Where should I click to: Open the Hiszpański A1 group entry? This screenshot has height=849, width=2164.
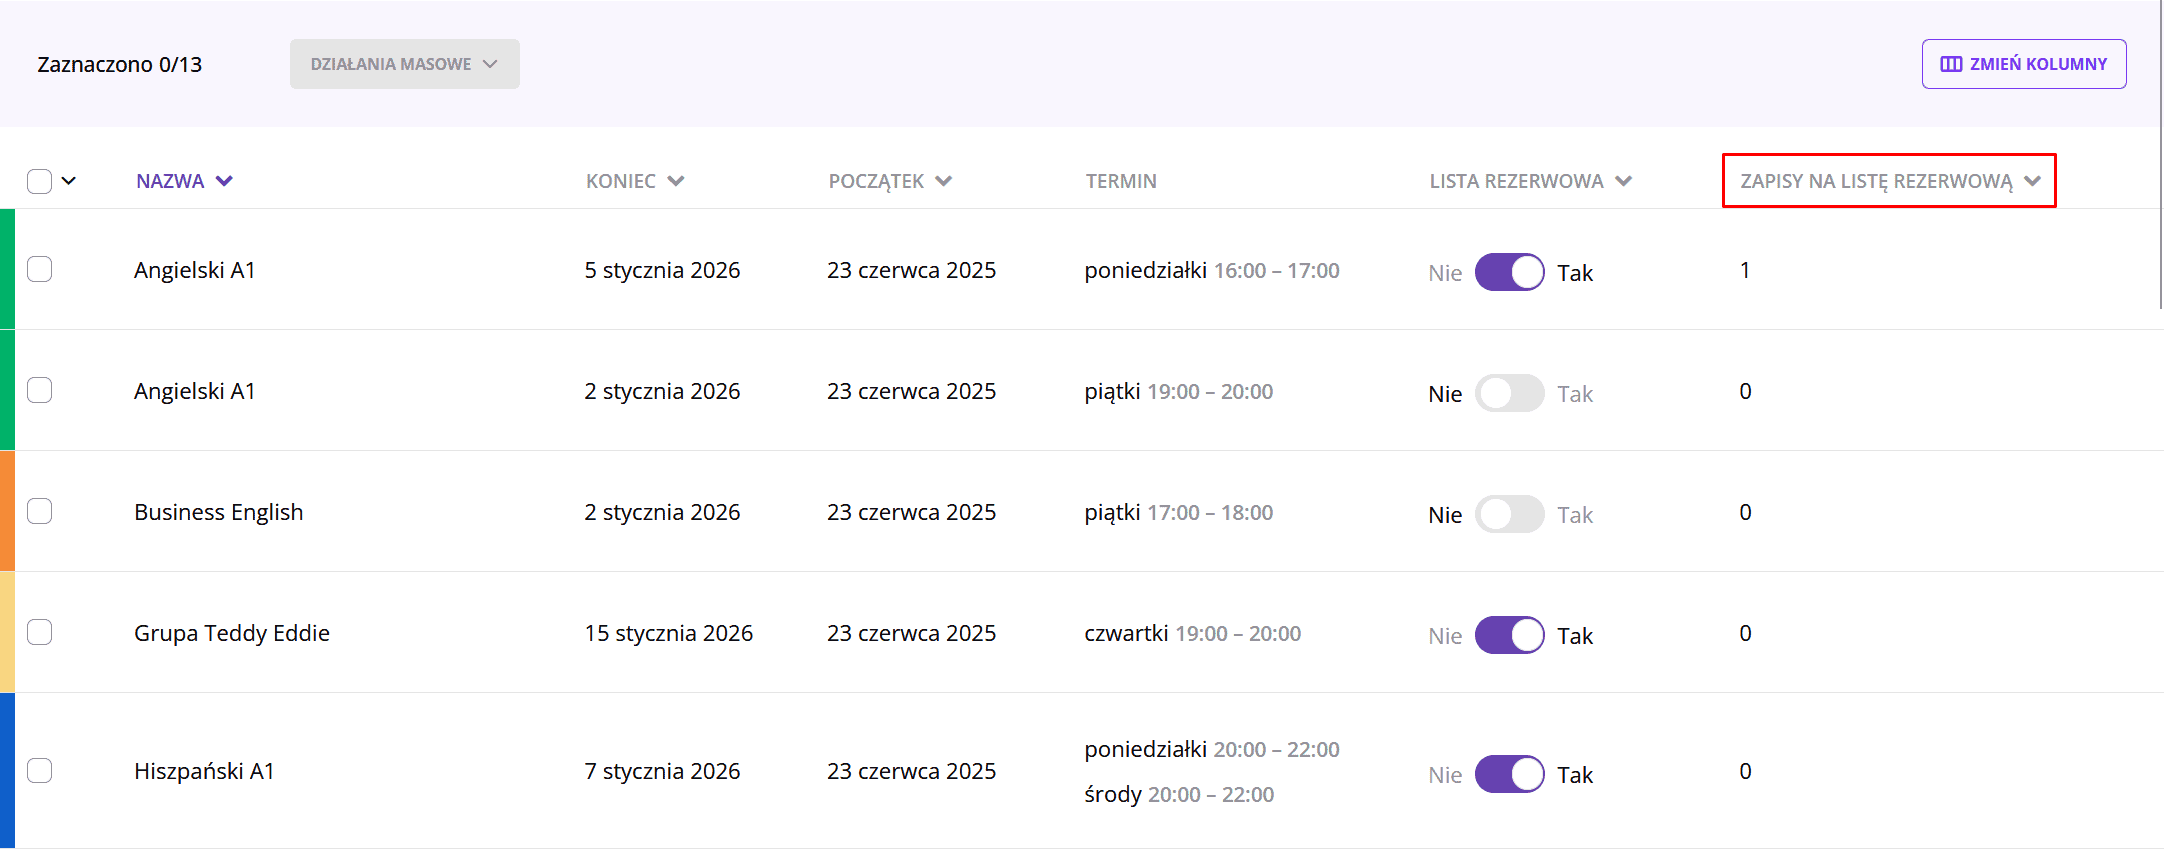204,771
